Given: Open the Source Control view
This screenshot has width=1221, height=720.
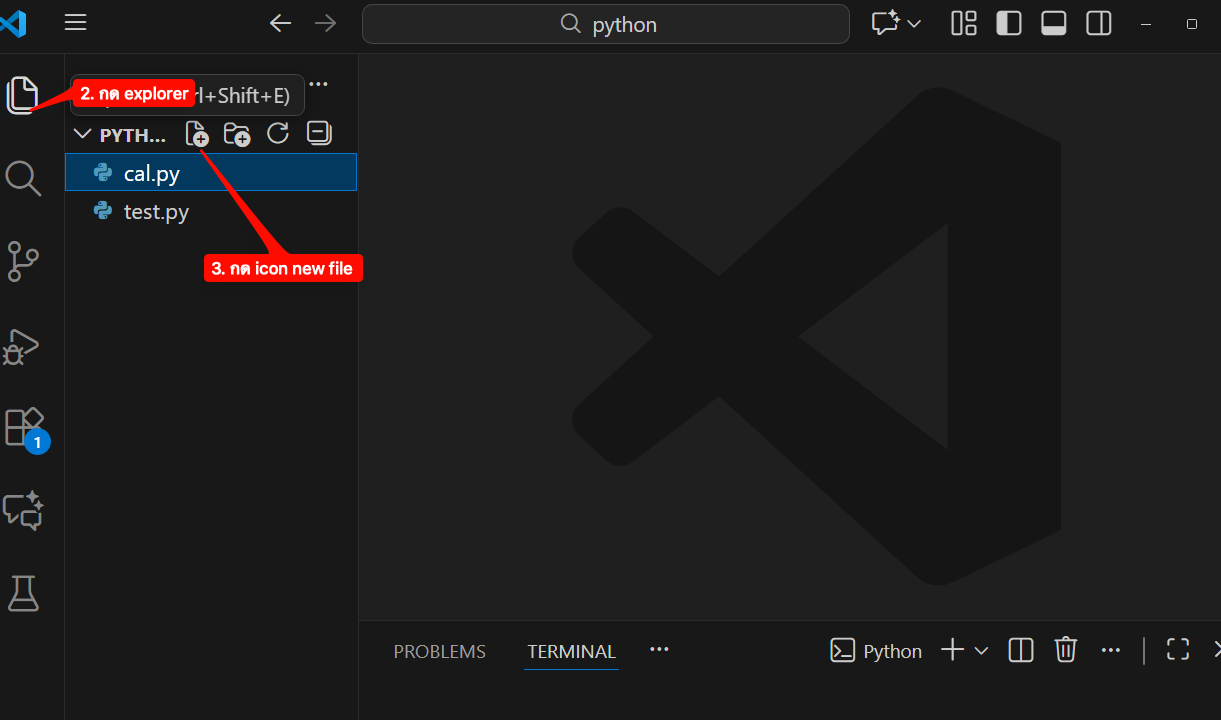Looking at the screenshot, I should tap(23, 261).
